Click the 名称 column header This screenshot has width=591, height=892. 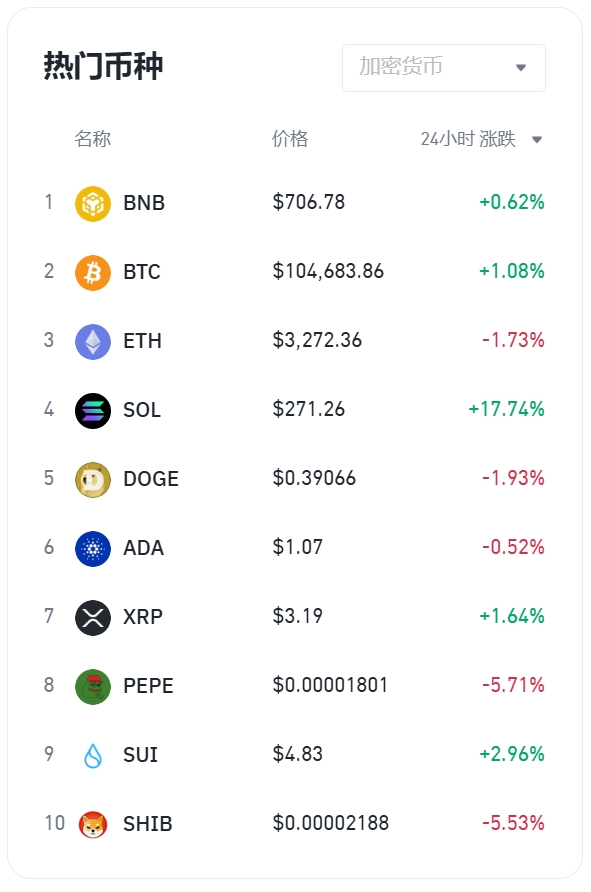coord(93,139)
